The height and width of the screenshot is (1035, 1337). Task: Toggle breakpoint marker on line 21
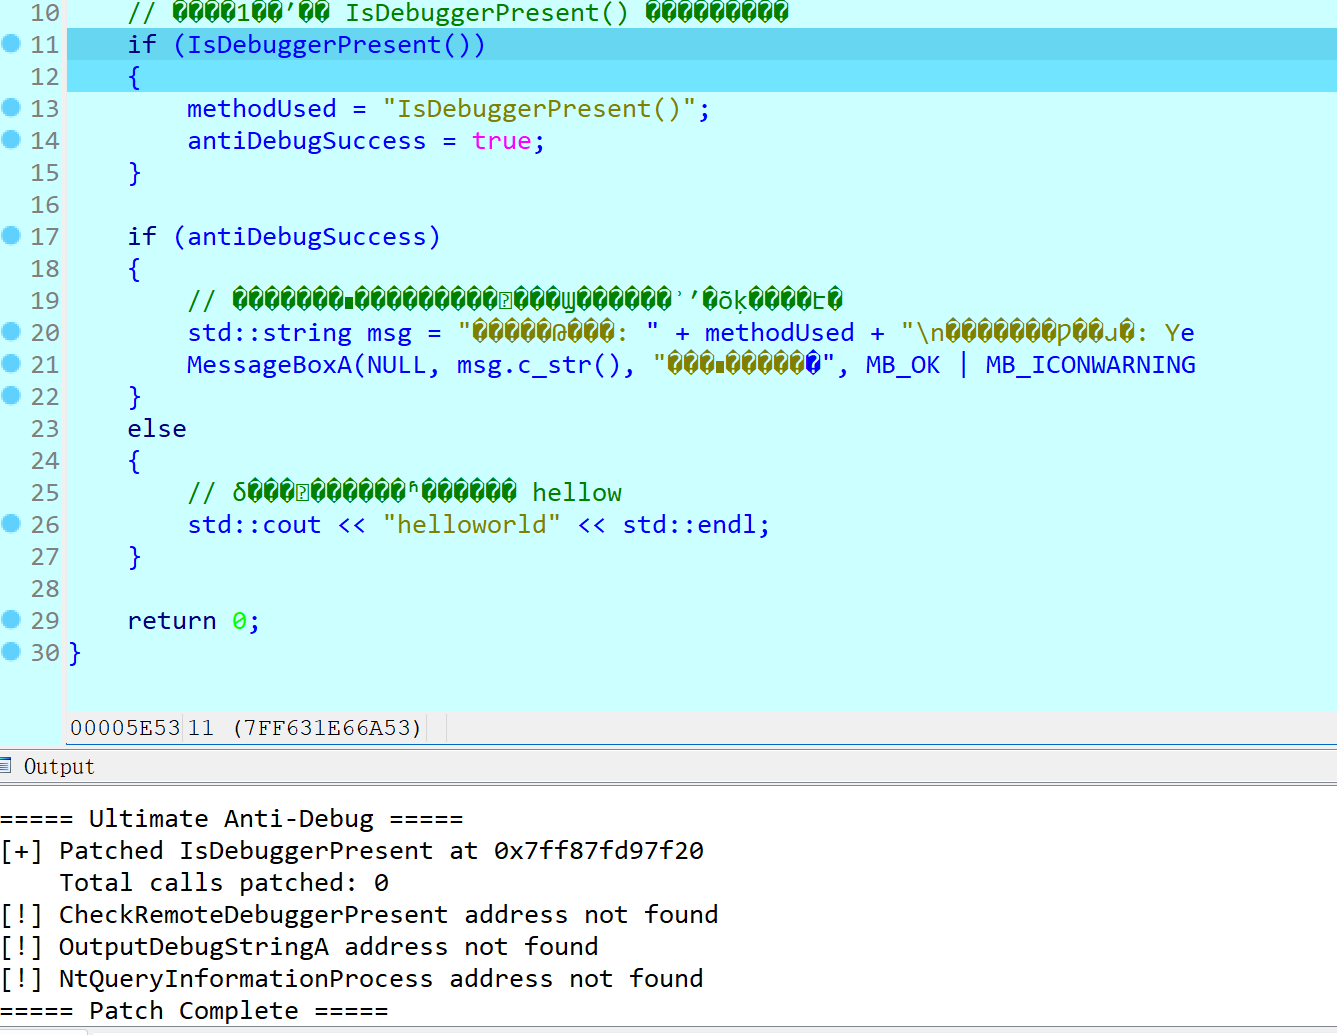click(x=11, y=364)
